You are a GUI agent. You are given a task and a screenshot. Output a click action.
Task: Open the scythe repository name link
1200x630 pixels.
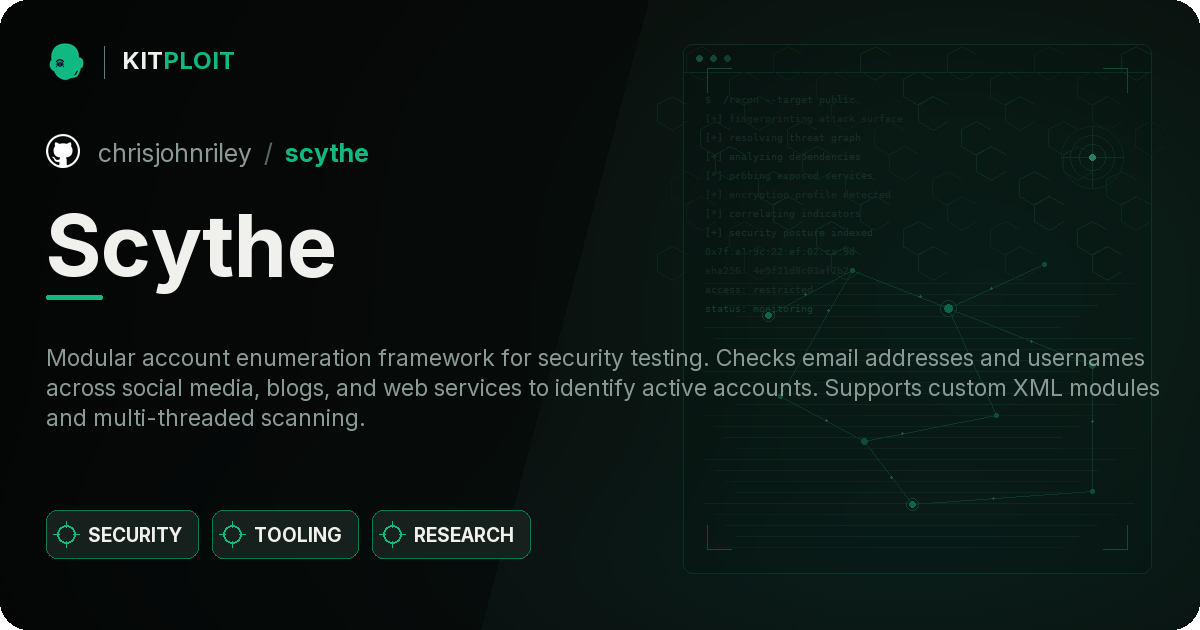[327, 154]
